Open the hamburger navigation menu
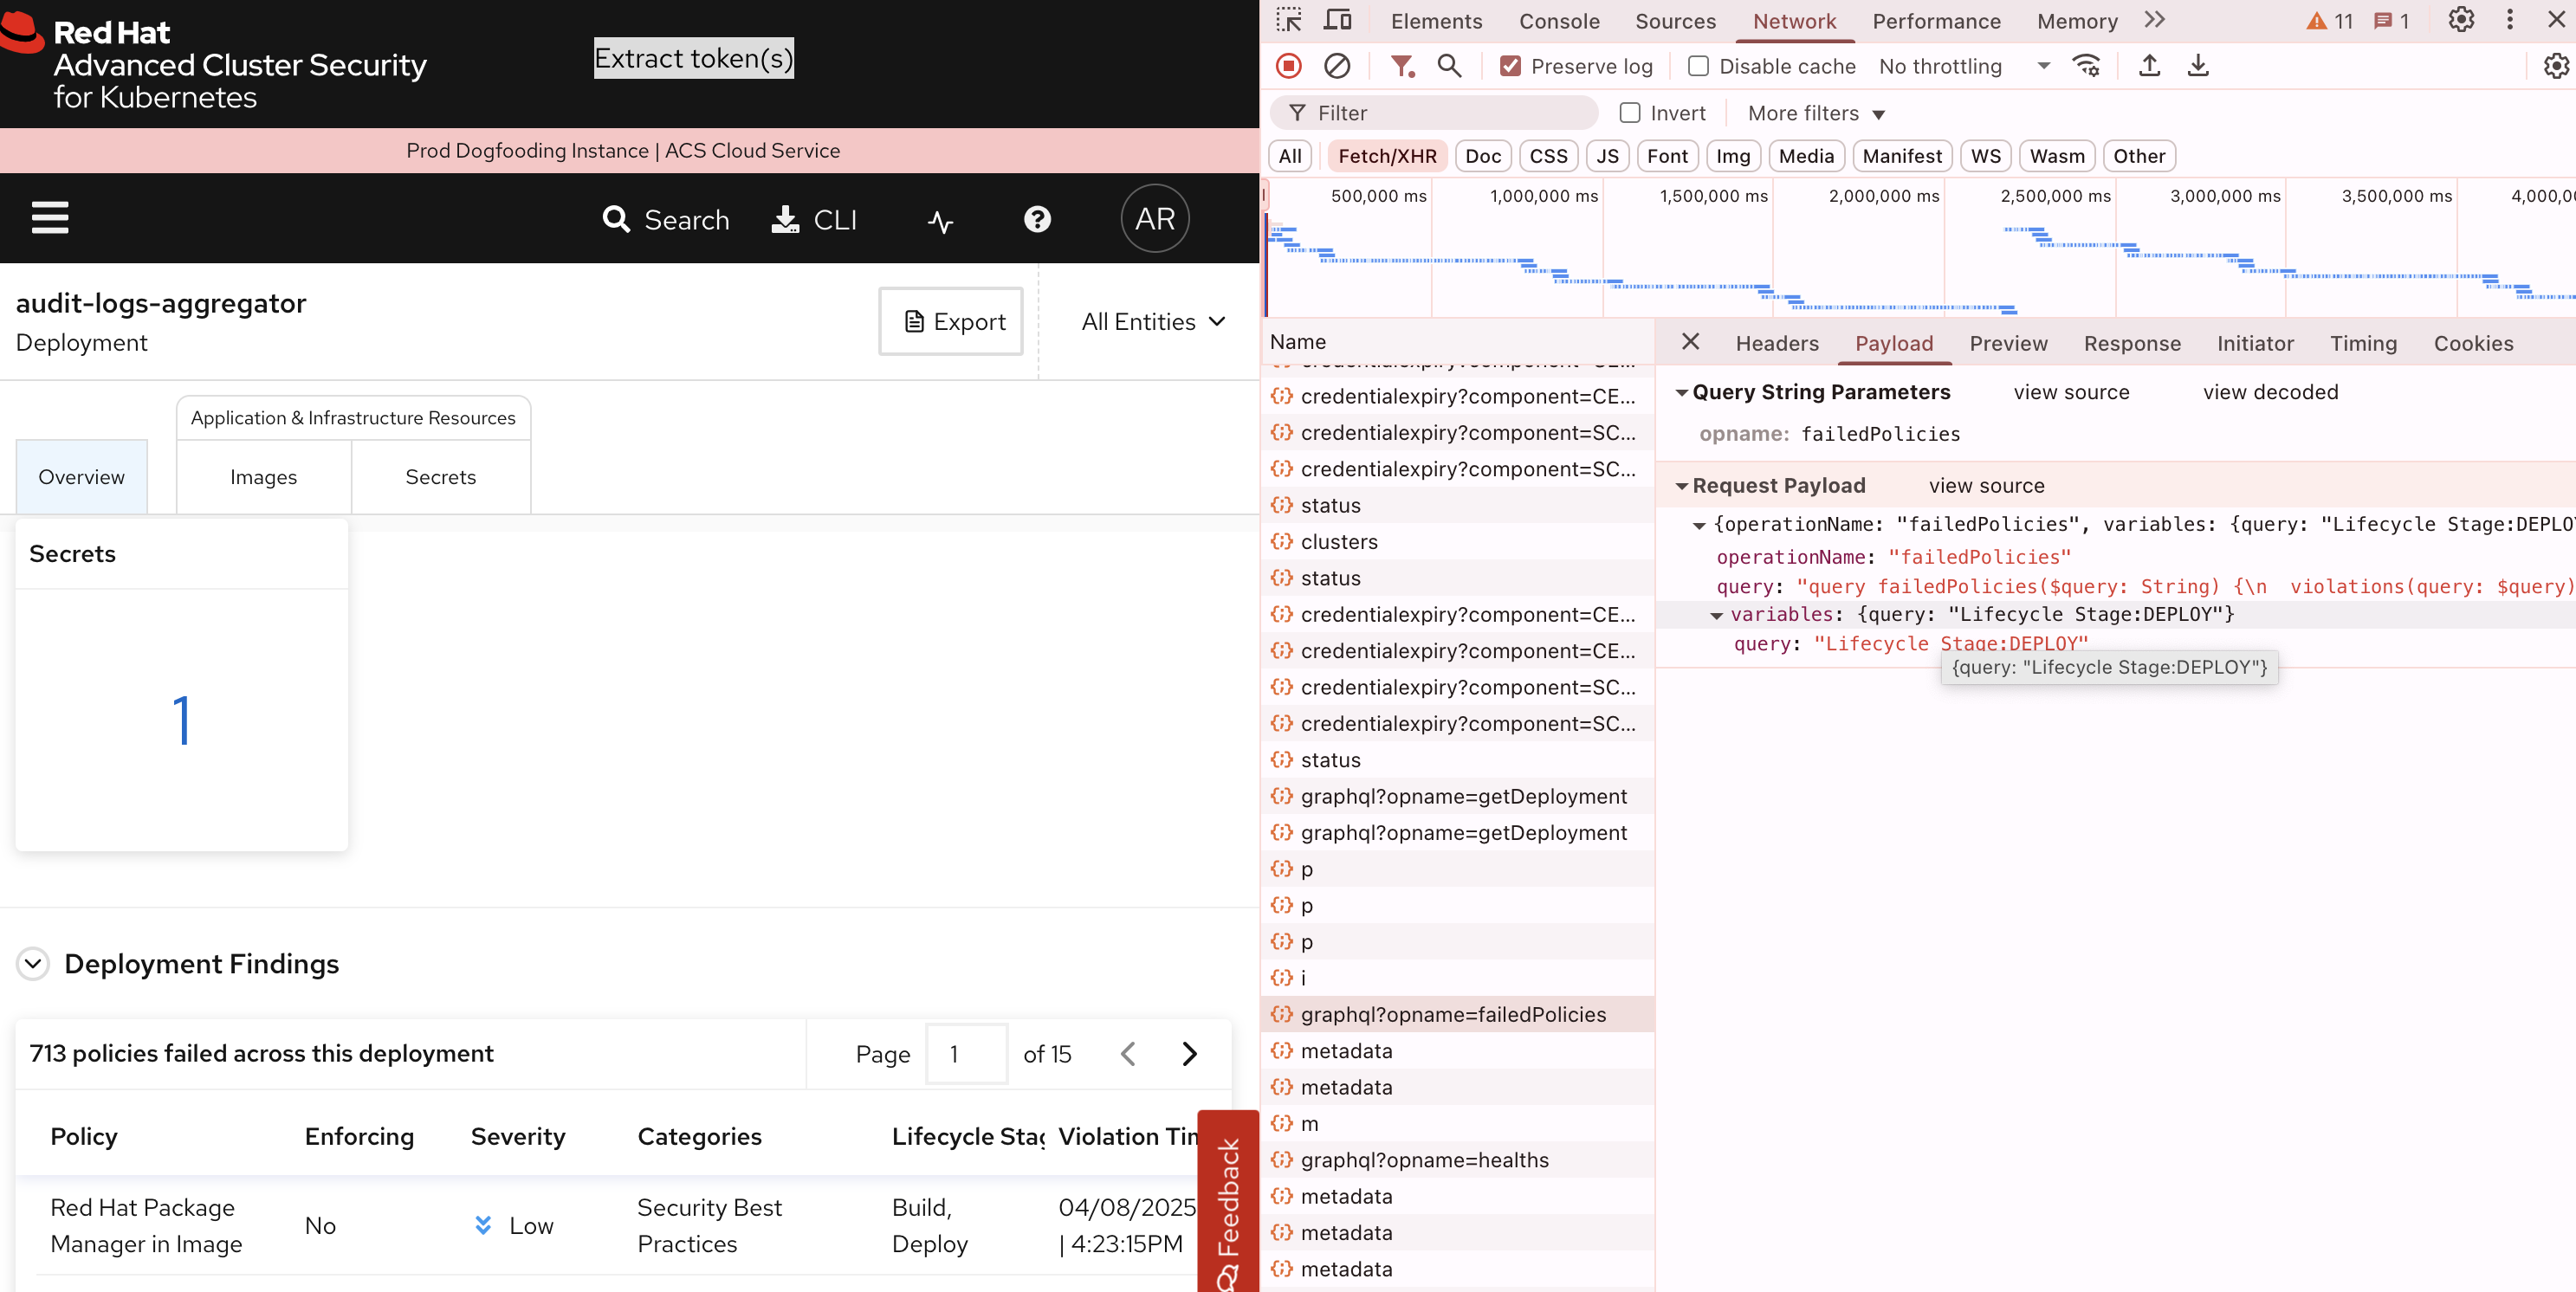 (50, 217)
